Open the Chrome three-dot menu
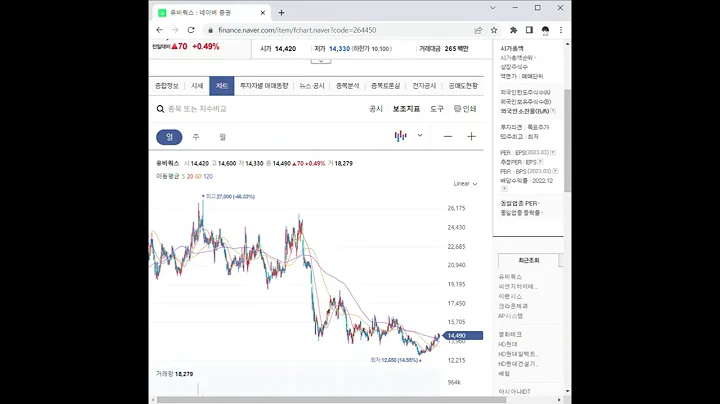This screenshot has height=404, width=720. [561, 30]
